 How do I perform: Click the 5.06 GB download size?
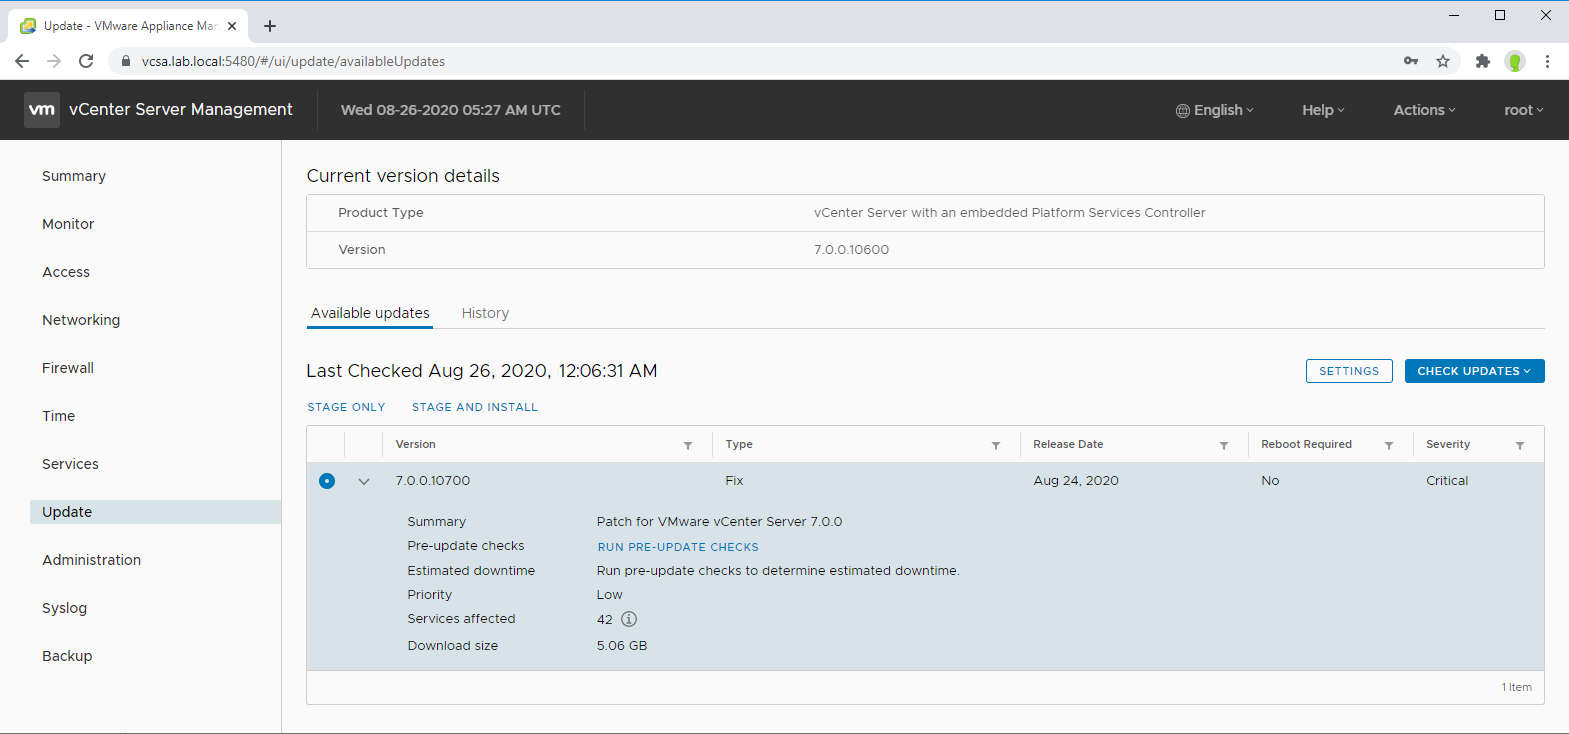[622, 646]
